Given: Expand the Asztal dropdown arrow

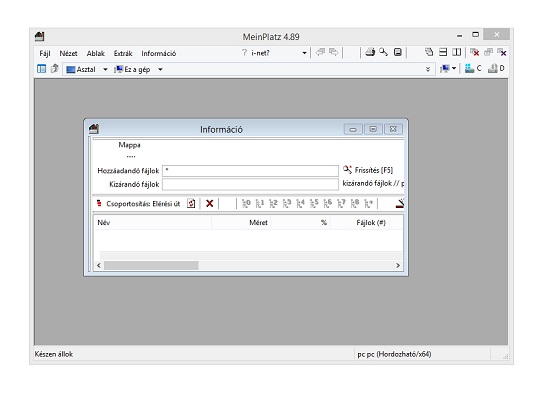Looking at the screenshot, I should click(105, 69).
